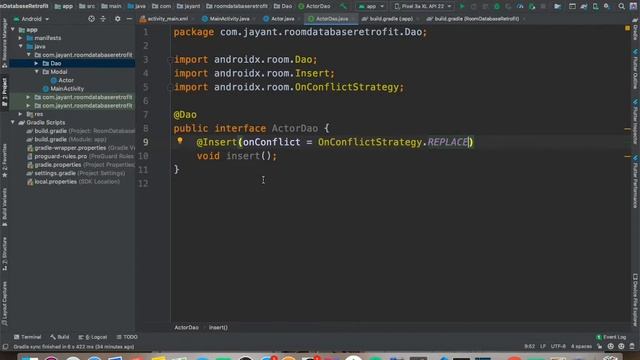Run the app with the green play icon
Screen dimensions: 640x360
pos(462,6)
